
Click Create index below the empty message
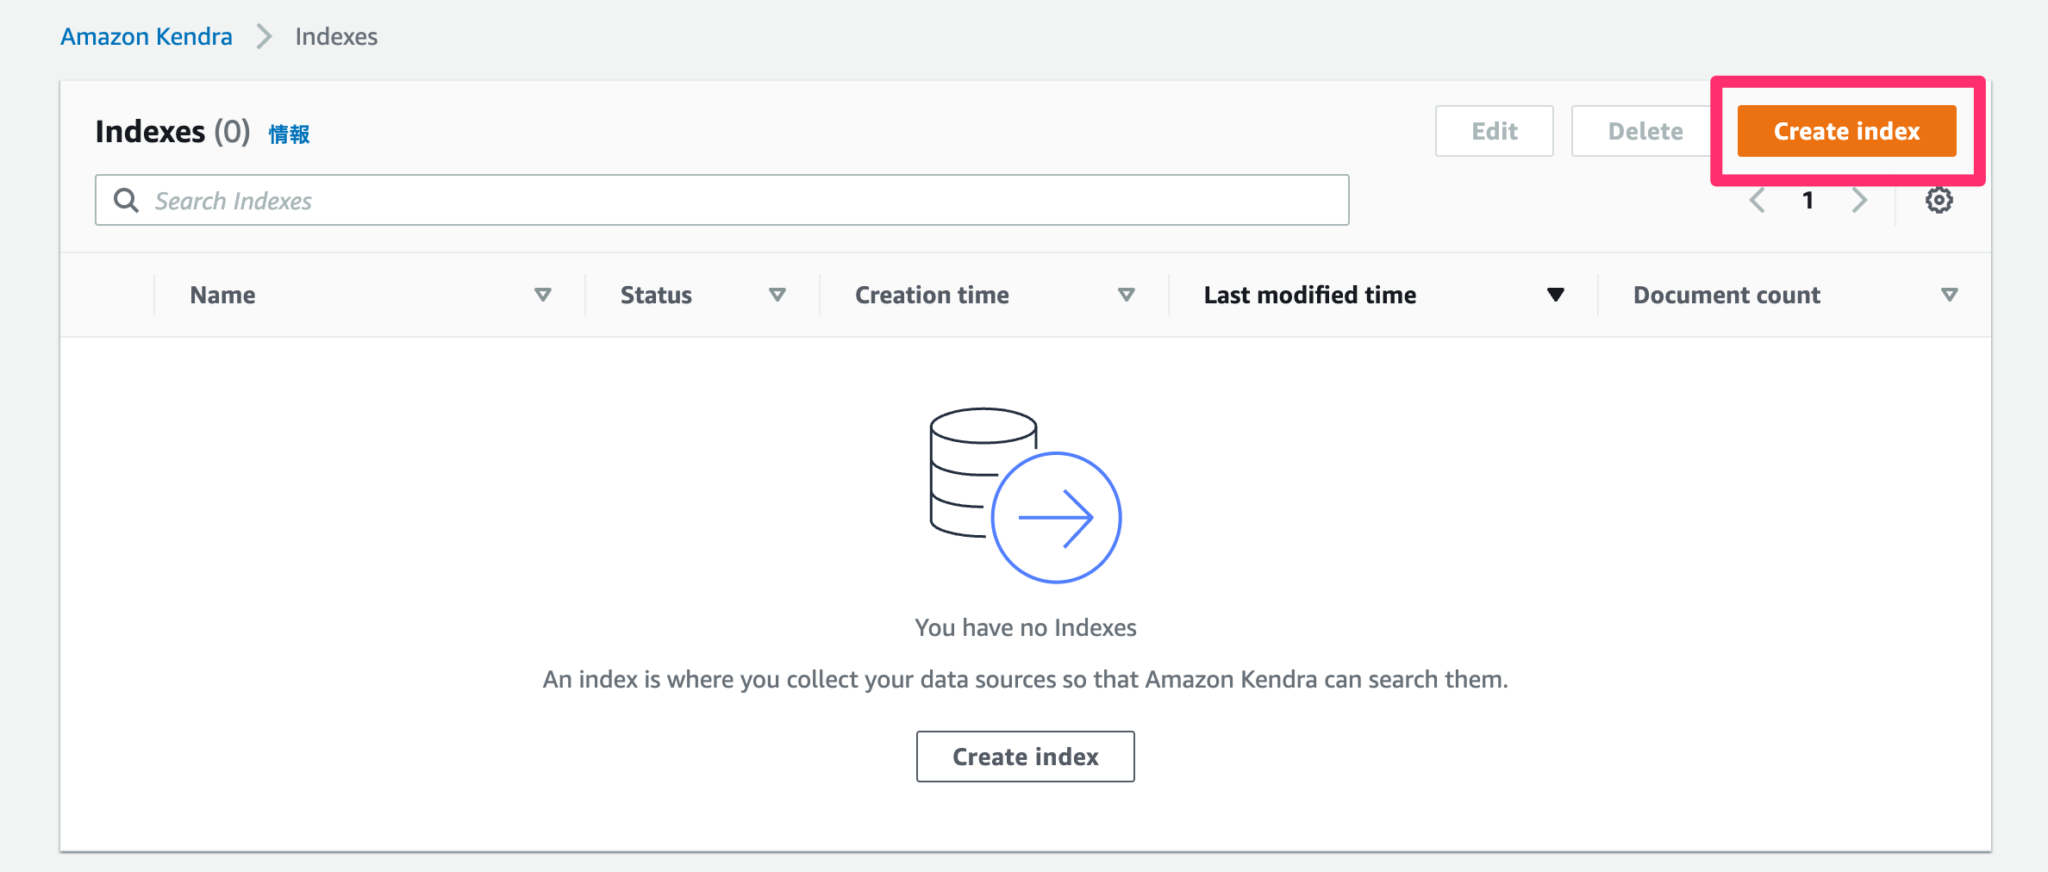click(1024, 756)
